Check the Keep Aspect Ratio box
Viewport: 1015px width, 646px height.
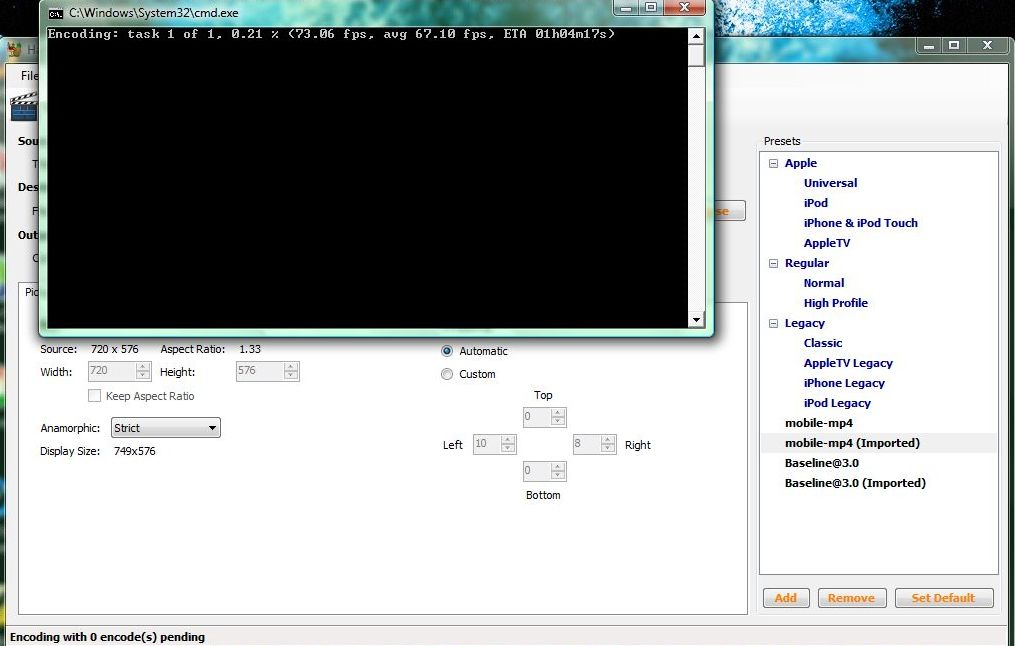click(95, 395)
